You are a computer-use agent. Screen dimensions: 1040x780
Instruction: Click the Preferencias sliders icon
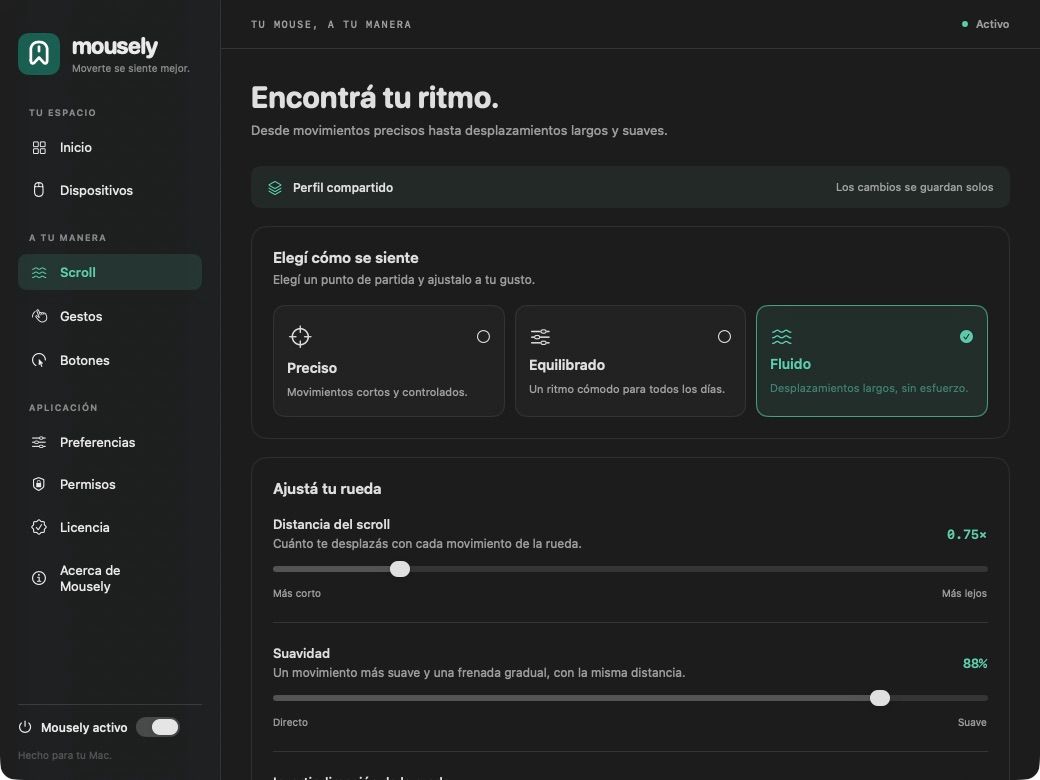point(39,442)
